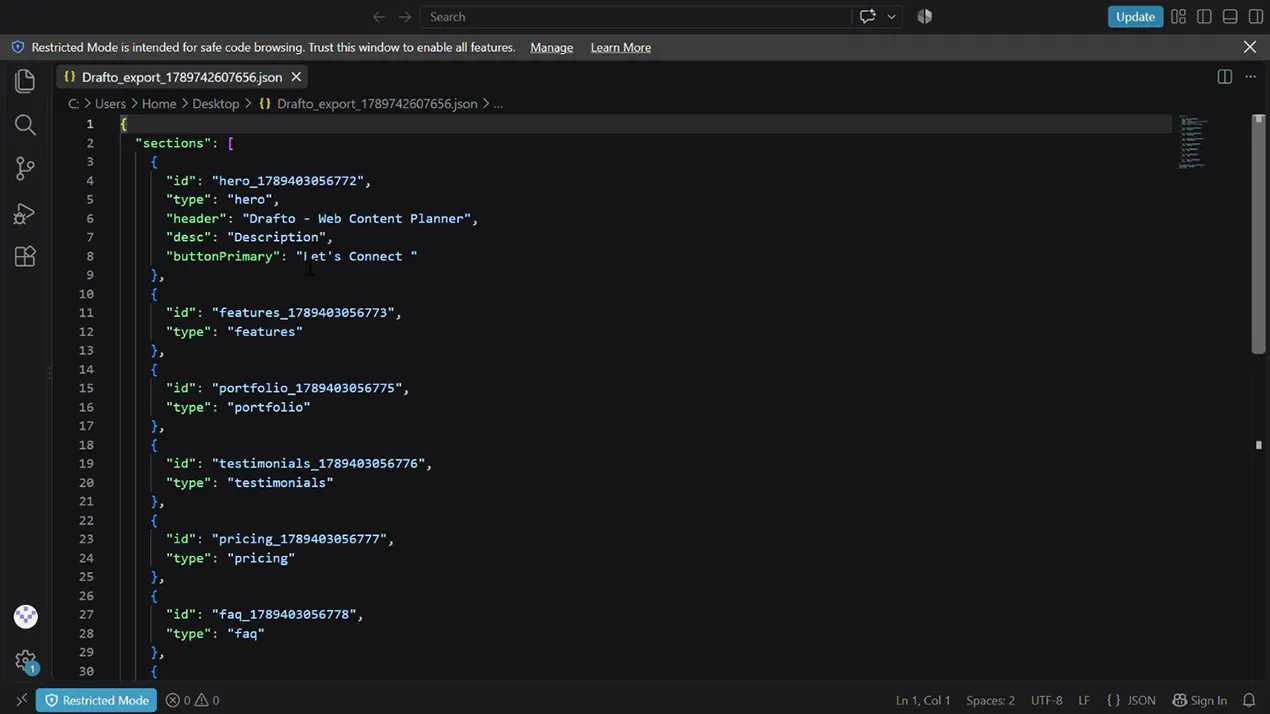Click the "faq_1789403056778" value
1270x714 pixels.
click(x=284, y=614)
